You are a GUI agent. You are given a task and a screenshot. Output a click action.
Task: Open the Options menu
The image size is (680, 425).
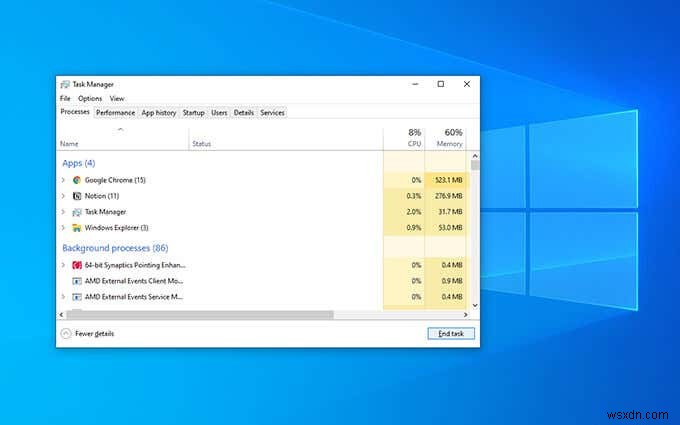[90, 98]
